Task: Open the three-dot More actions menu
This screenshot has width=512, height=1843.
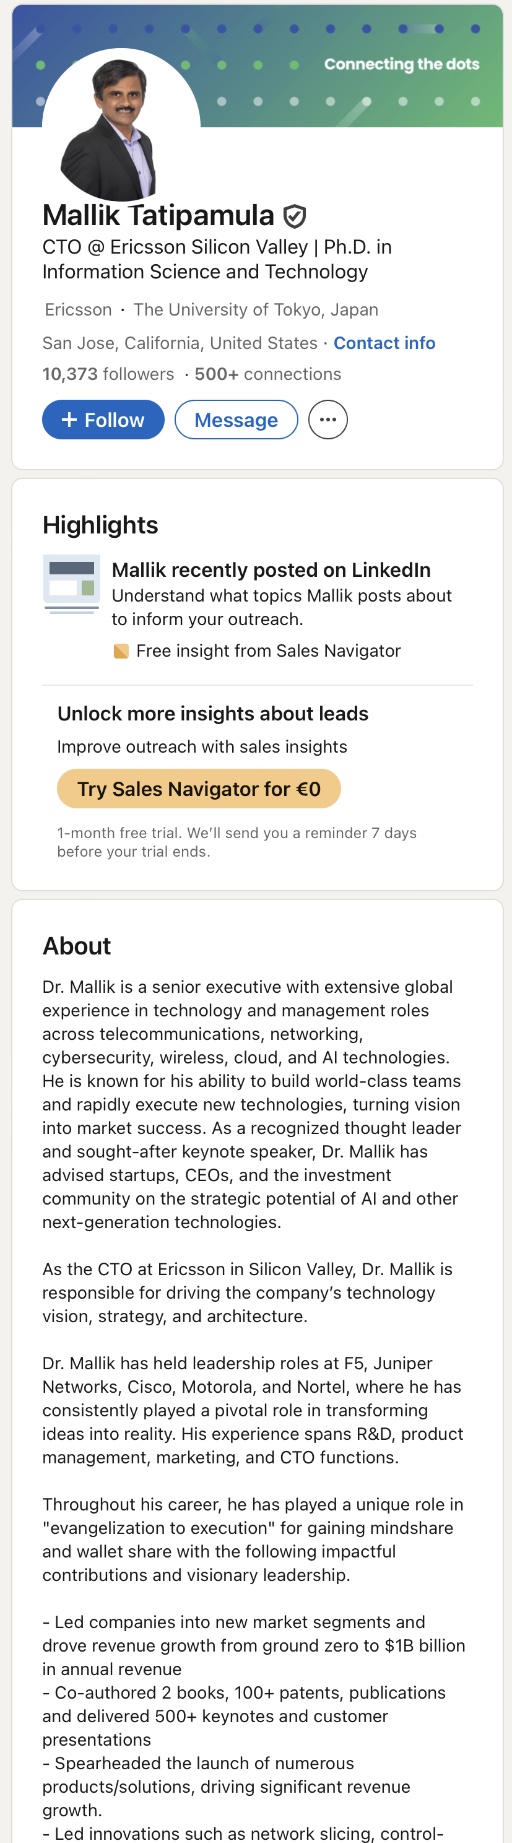Action: [328, 420]
